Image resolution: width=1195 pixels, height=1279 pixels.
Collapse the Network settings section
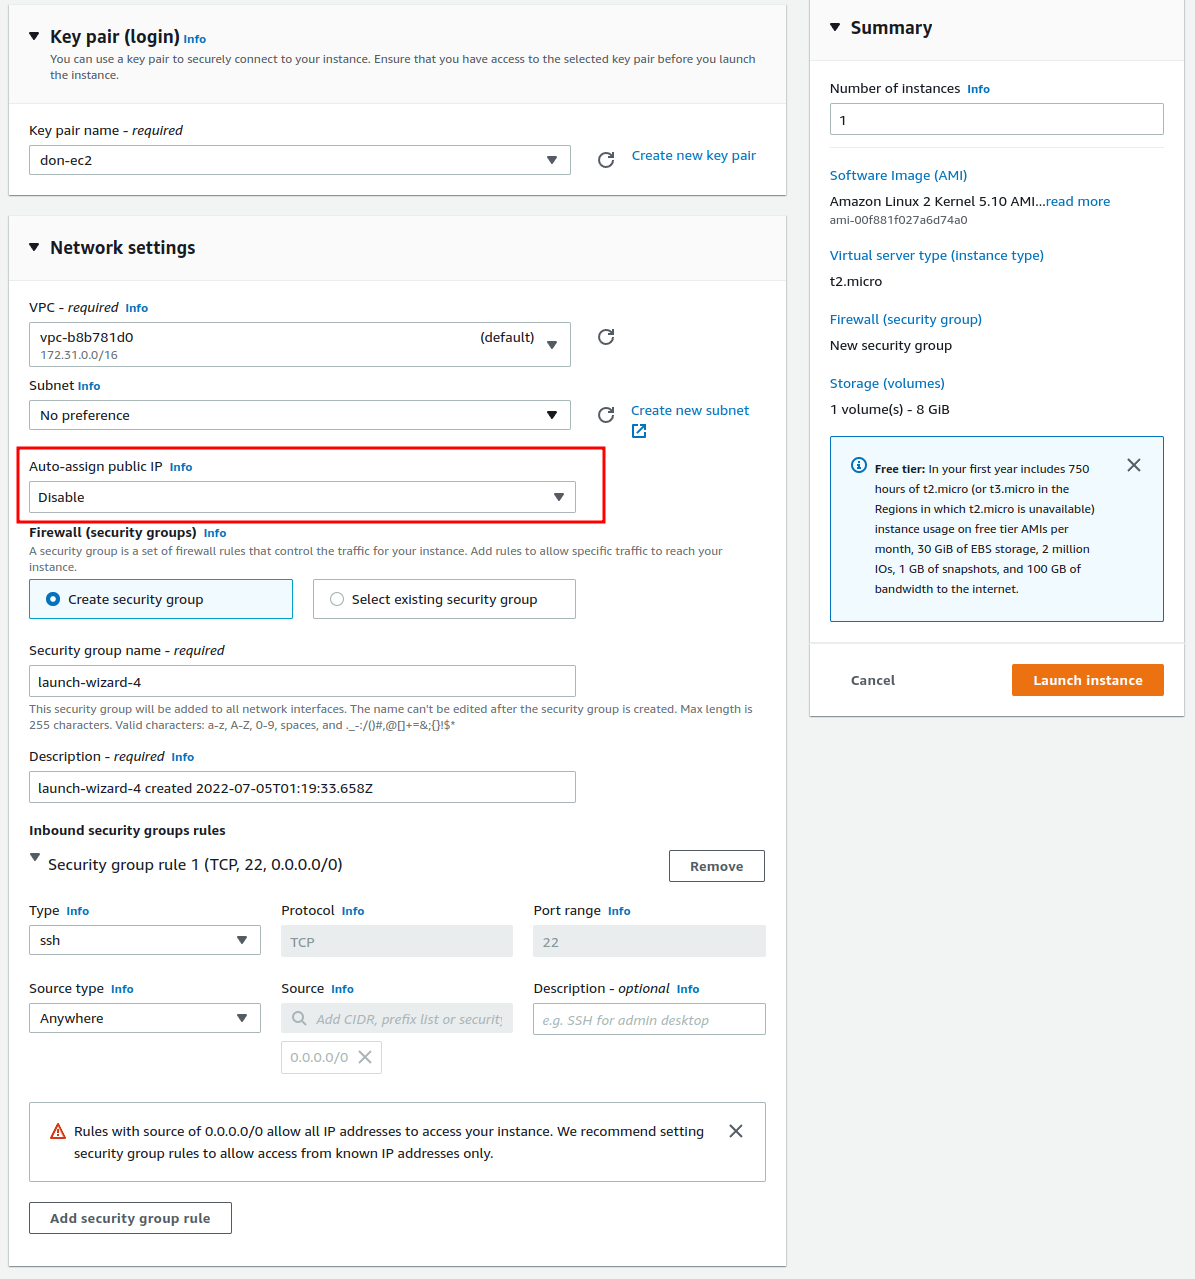[x=35, y=247]
